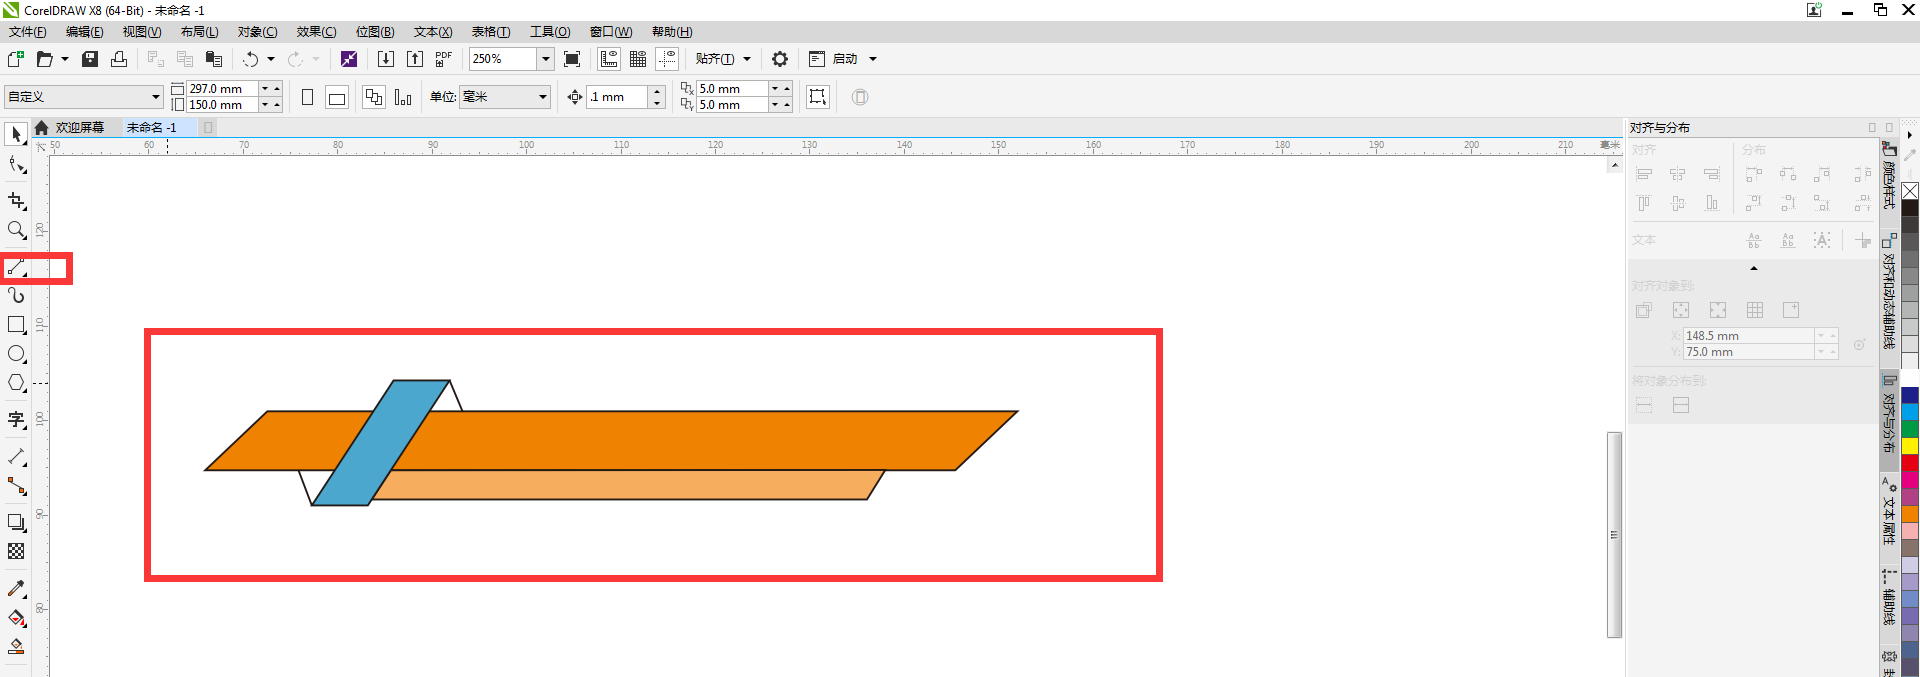The width and height of the screenshot is (1920, 677).
Task: Click the Import icon in toolbar
Action: point(386,59)
